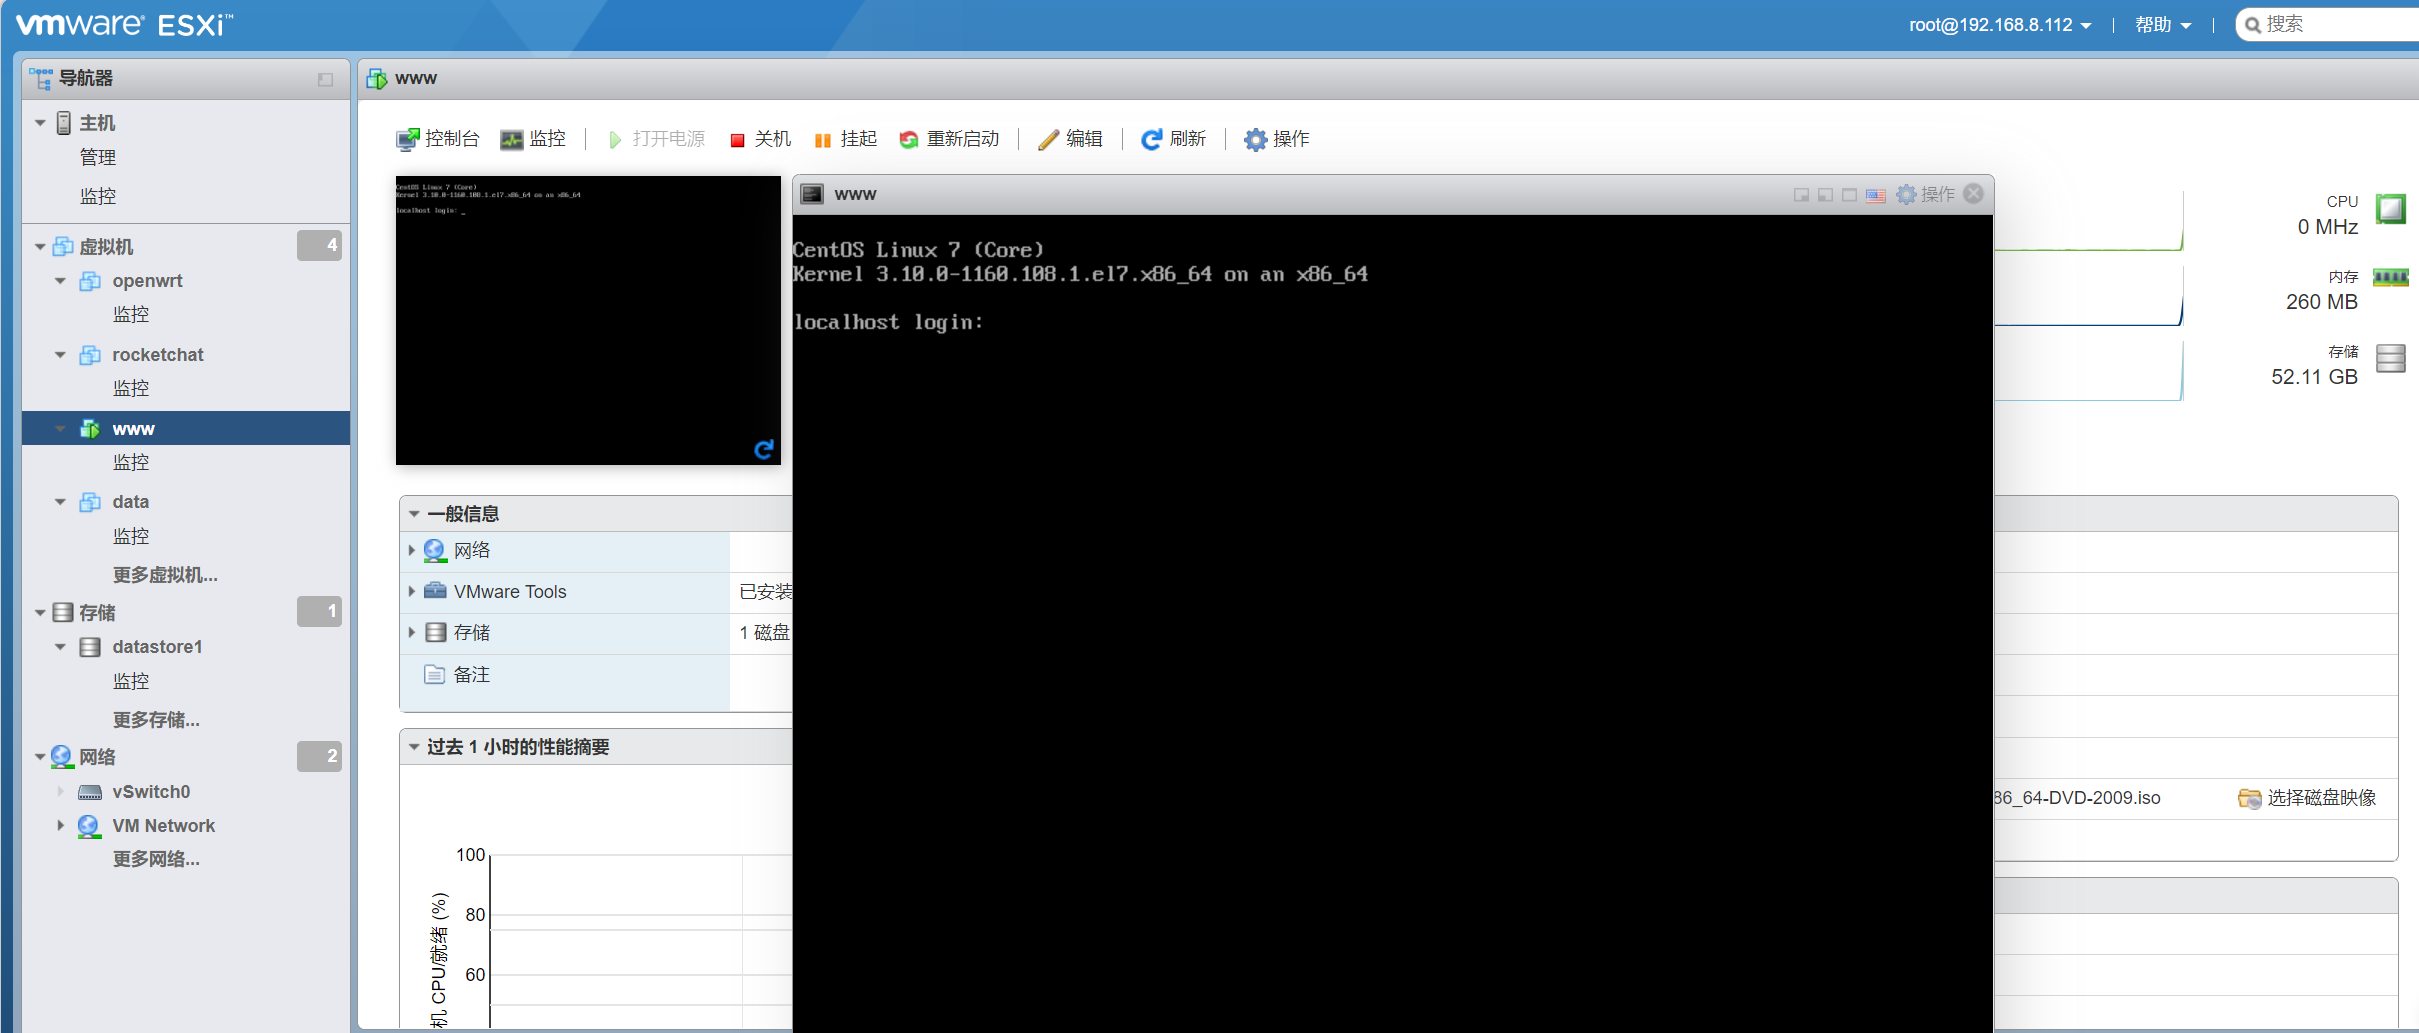This screenshot has height=1033, width=2419.
Task: Open the 帮助 help dropdown menu
Action: coord(2163,25)
